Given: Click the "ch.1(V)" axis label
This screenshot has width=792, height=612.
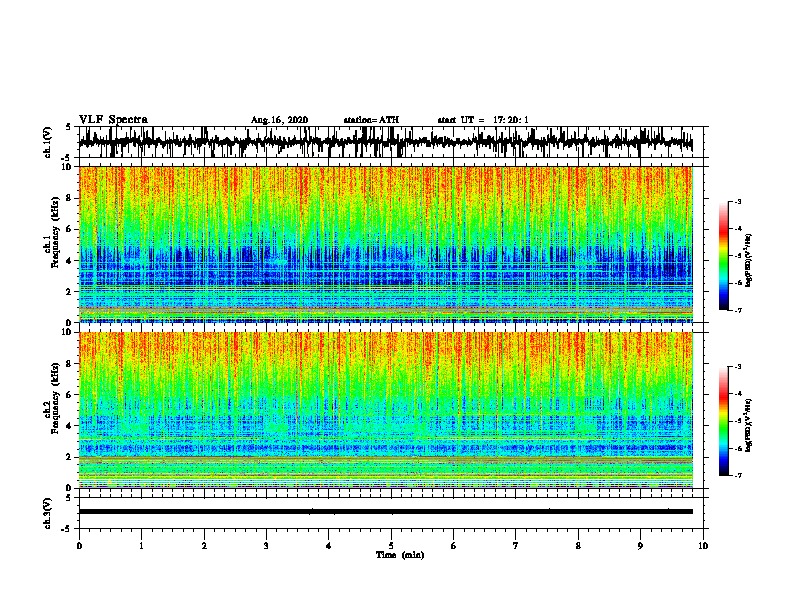Looking at the screenshot, I should 48,142.
